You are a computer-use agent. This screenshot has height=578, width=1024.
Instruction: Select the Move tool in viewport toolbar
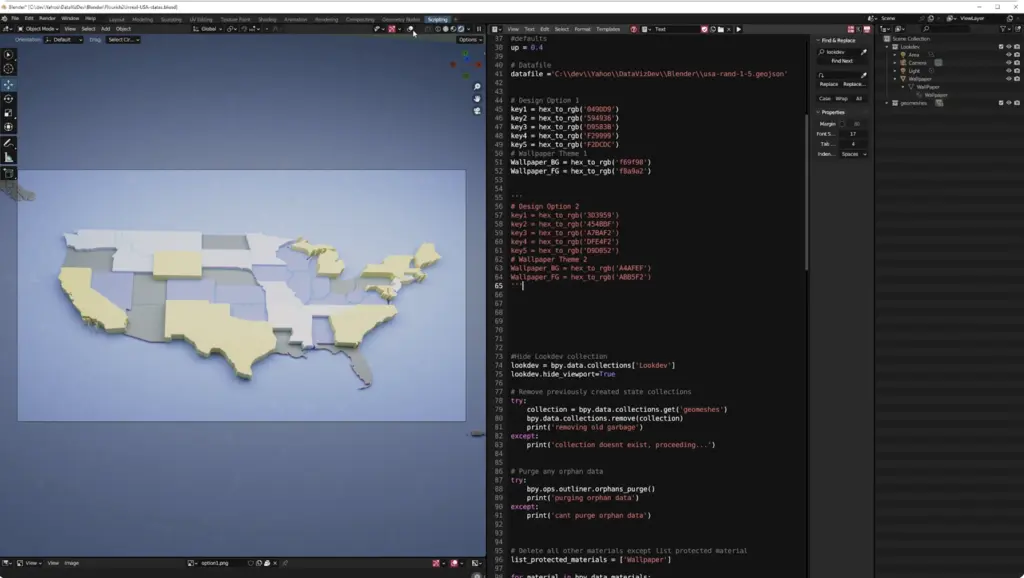coord(8,85)
